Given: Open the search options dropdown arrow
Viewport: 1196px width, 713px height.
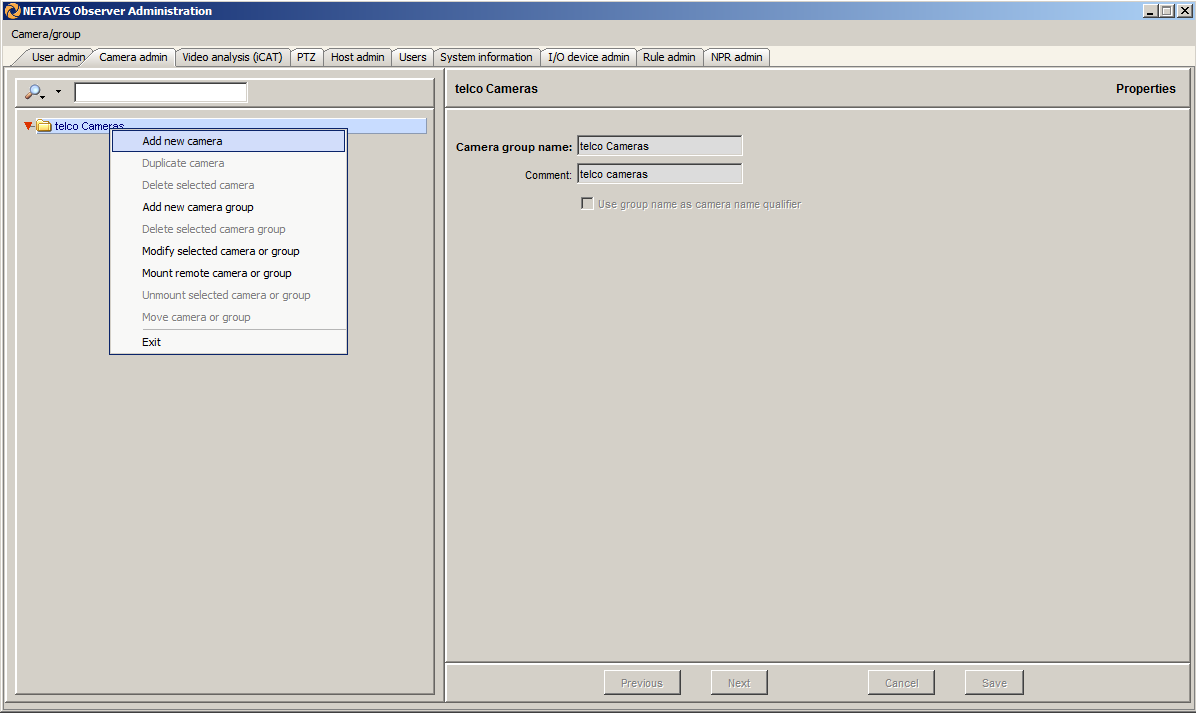Looking at the screenshot, I should pyautogui.click(x=58, y=92).
